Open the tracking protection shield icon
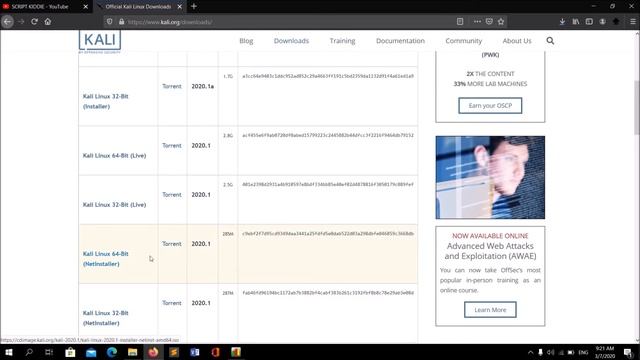This screenshot has width=640, height=360. pos(109,22)
